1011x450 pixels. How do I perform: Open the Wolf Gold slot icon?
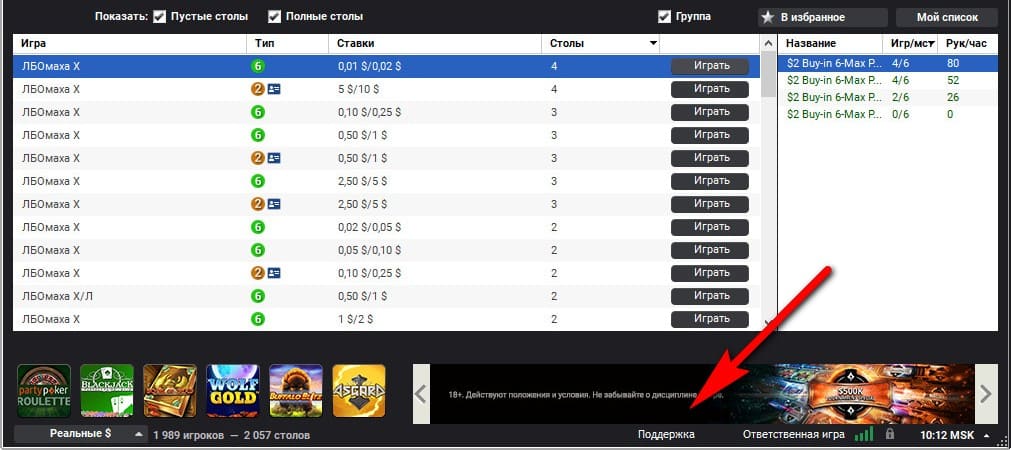point(233,391)
